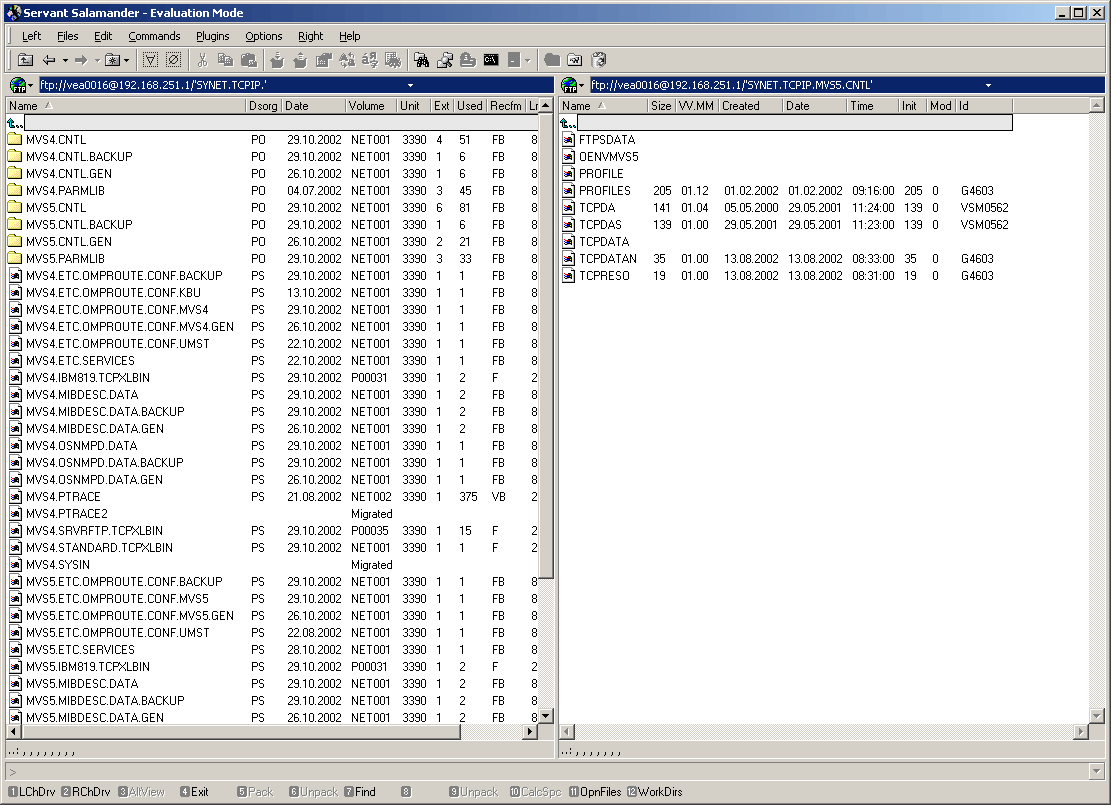Click the Command Shell toolbar icon
Viewport: 1111px width, 805px height.
point(491,60)
